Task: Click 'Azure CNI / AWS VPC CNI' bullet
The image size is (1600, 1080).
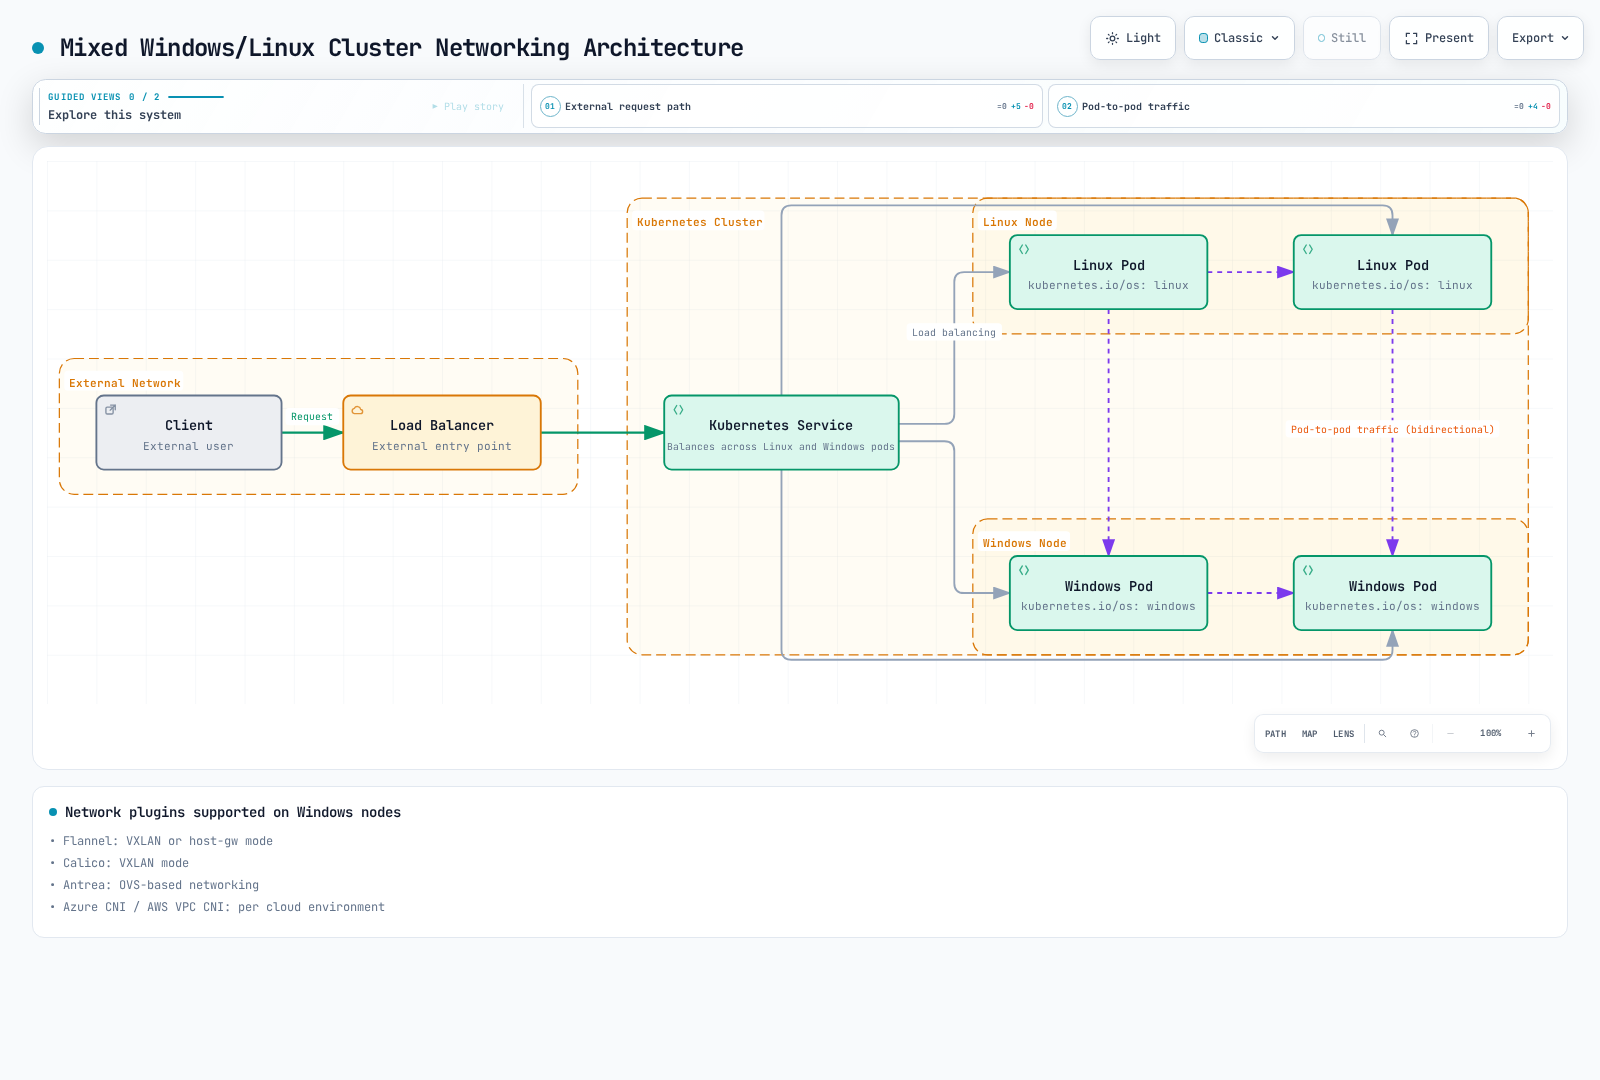Action: [224, 907]
